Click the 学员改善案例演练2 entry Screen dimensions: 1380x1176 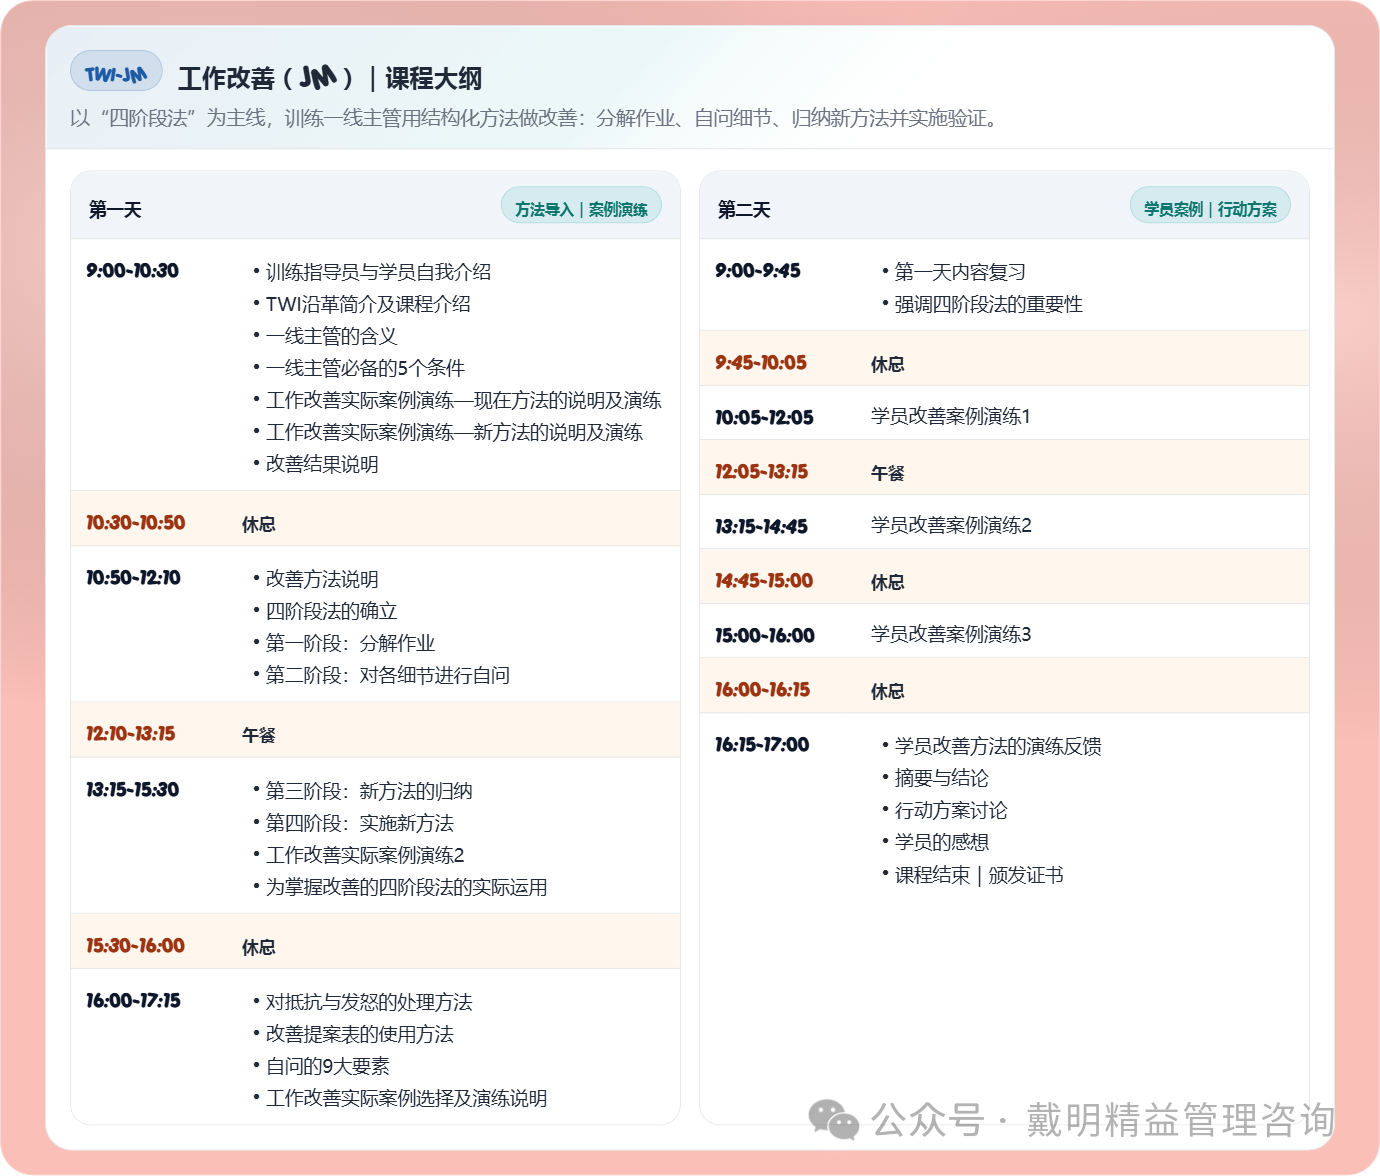click(950, 525)
